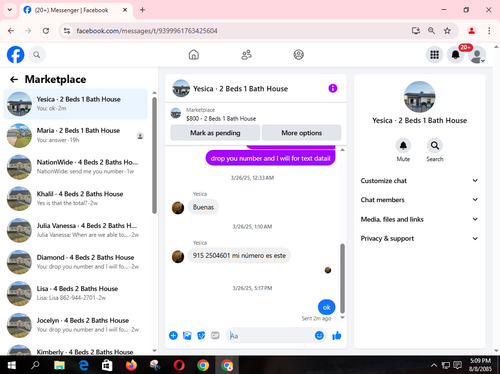The height and width of the screenshot is (374, 500).
Task: Mute the Yesica conversation
Action: (403, 146)
